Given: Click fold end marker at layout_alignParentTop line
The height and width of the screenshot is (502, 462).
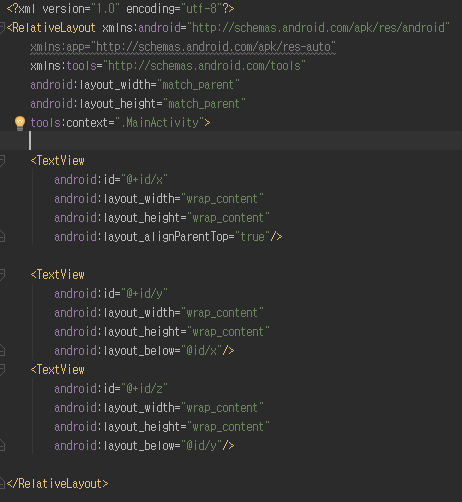Looking at the screenshot, I should point(2,236).
